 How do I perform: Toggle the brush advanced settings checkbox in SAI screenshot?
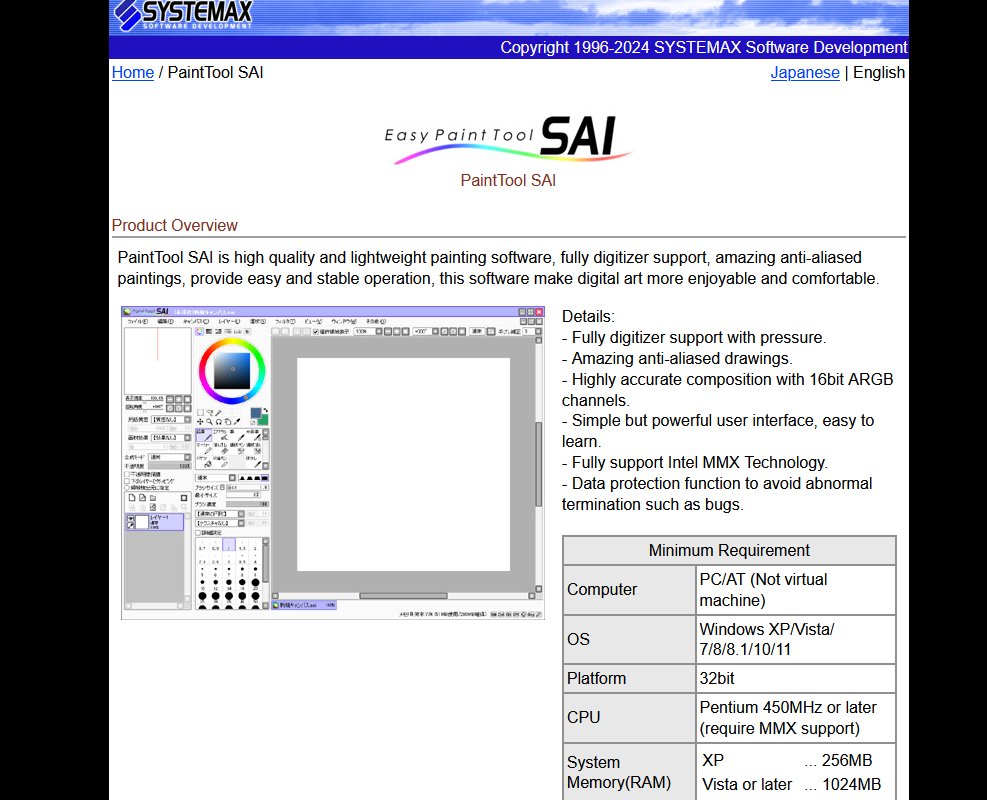pos(198,533)
